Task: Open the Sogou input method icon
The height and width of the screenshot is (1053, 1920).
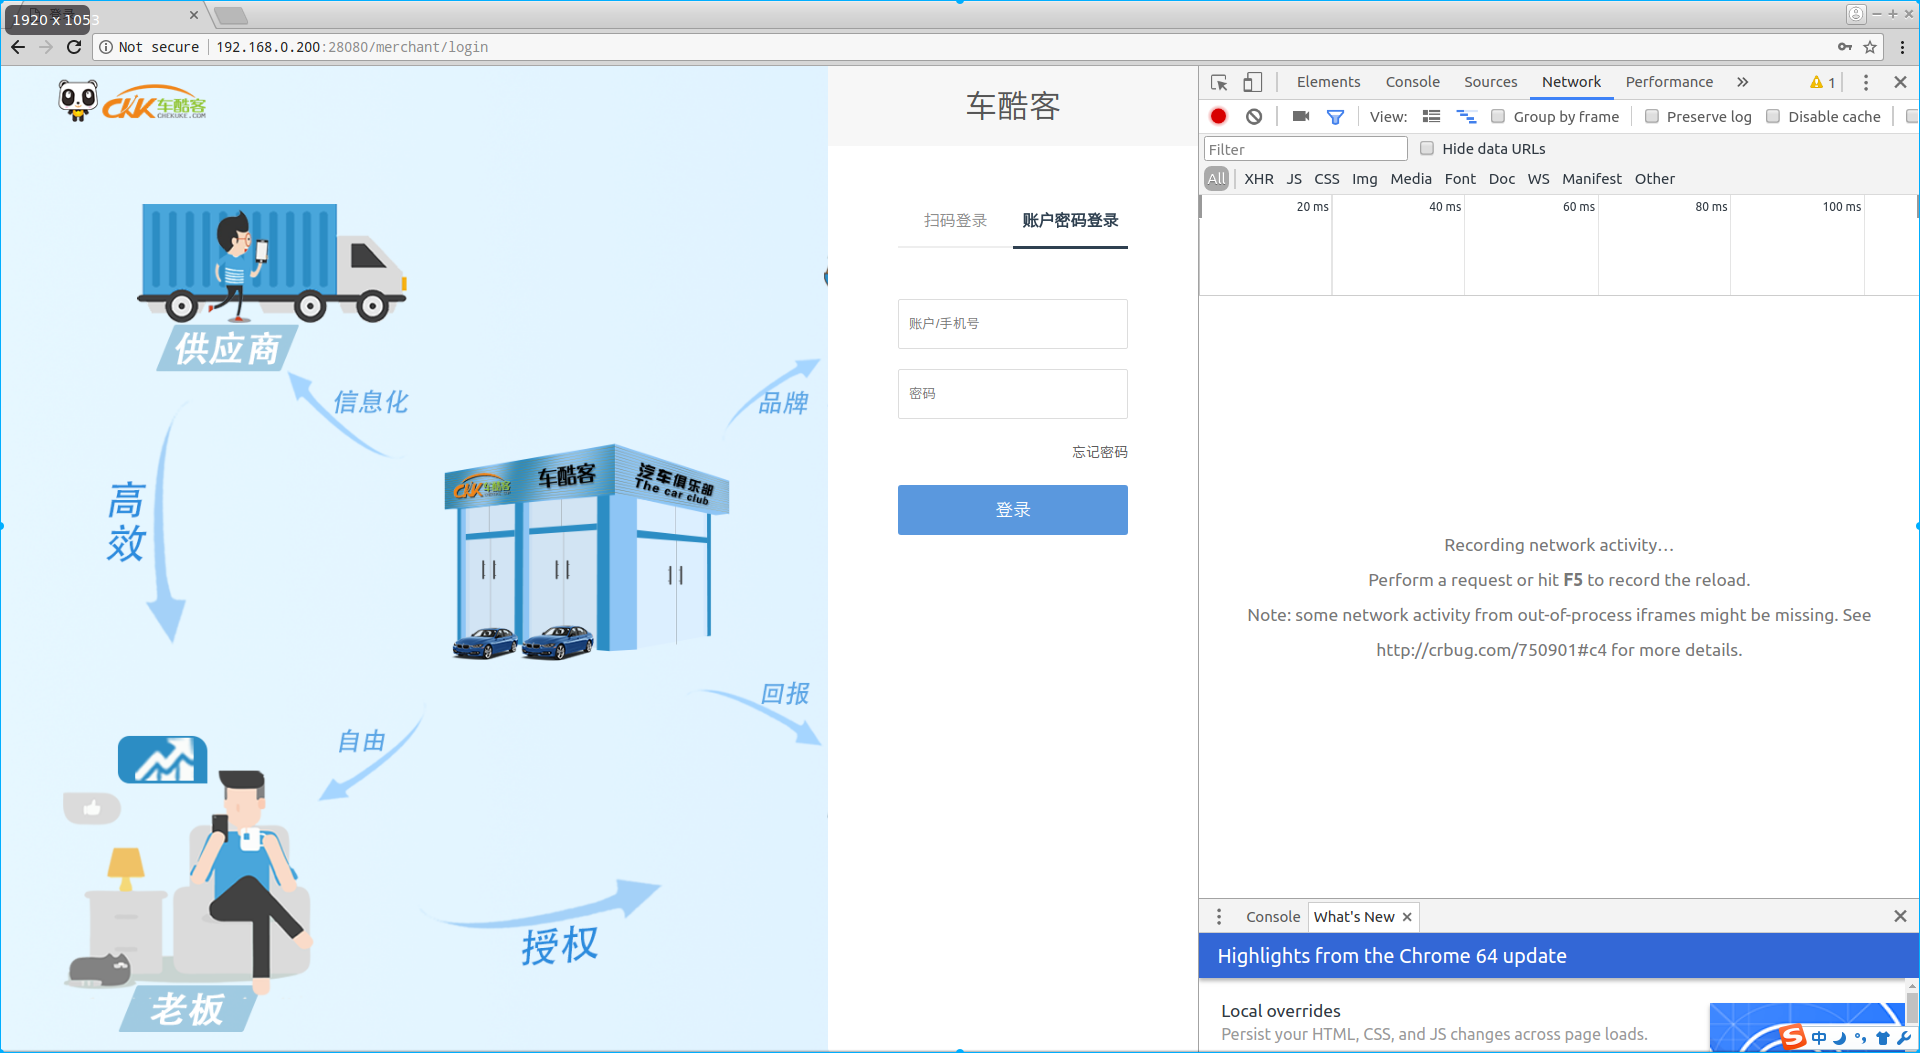Action: pos(1792,1037)
